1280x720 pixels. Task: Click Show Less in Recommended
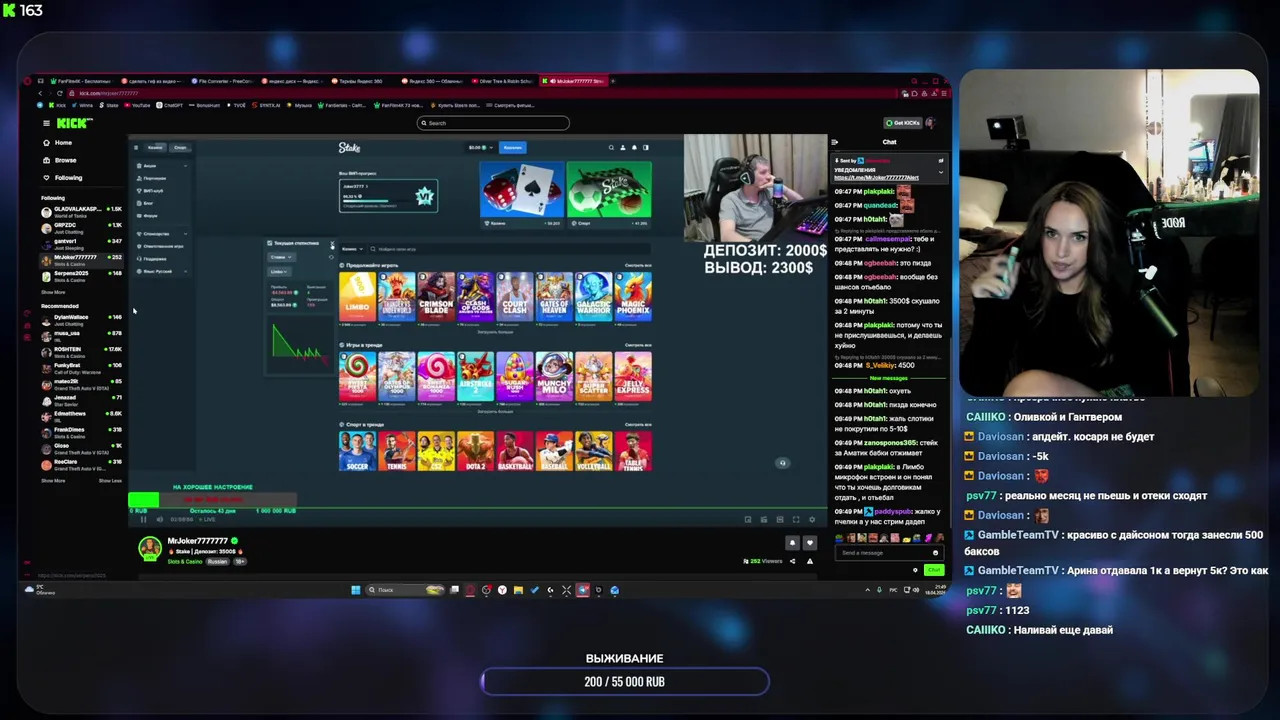click(110, 480)
